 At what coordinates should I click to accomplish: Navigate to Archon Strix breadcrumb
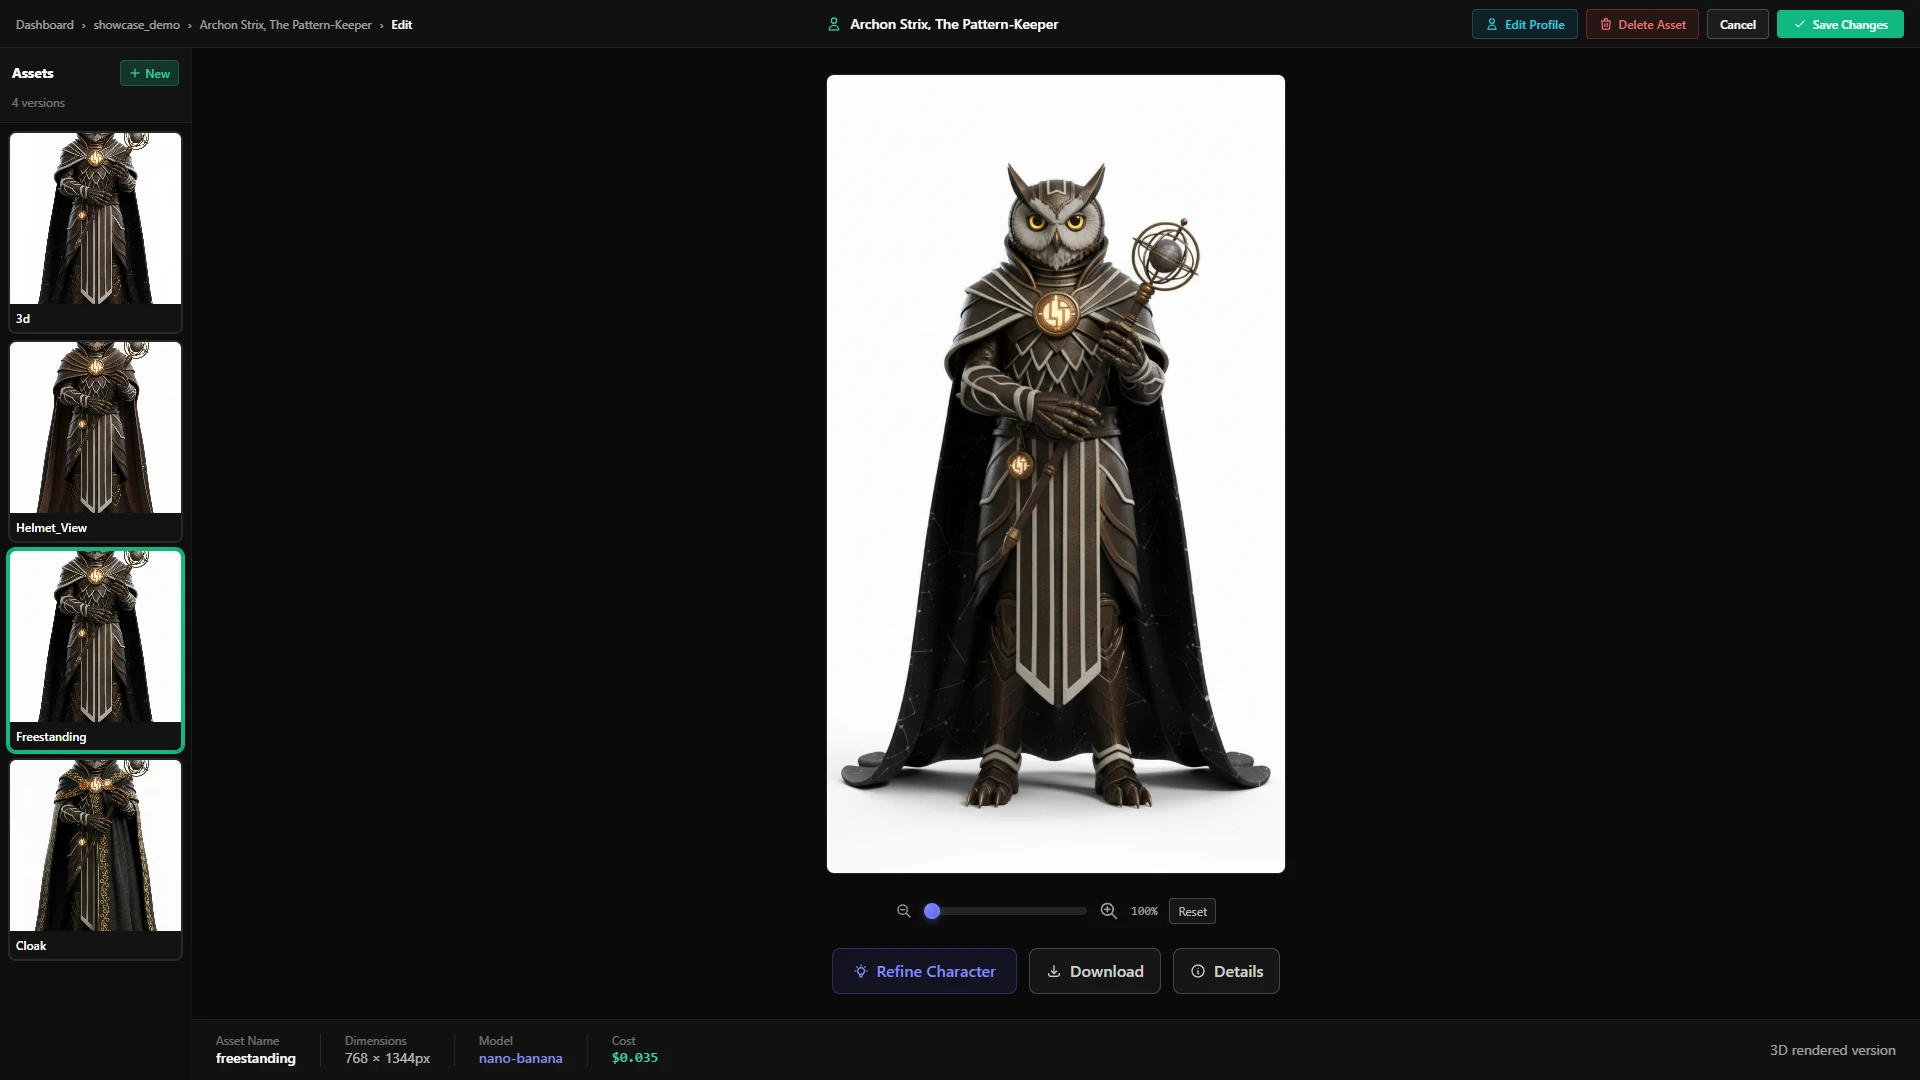click(x=285, y=25)
